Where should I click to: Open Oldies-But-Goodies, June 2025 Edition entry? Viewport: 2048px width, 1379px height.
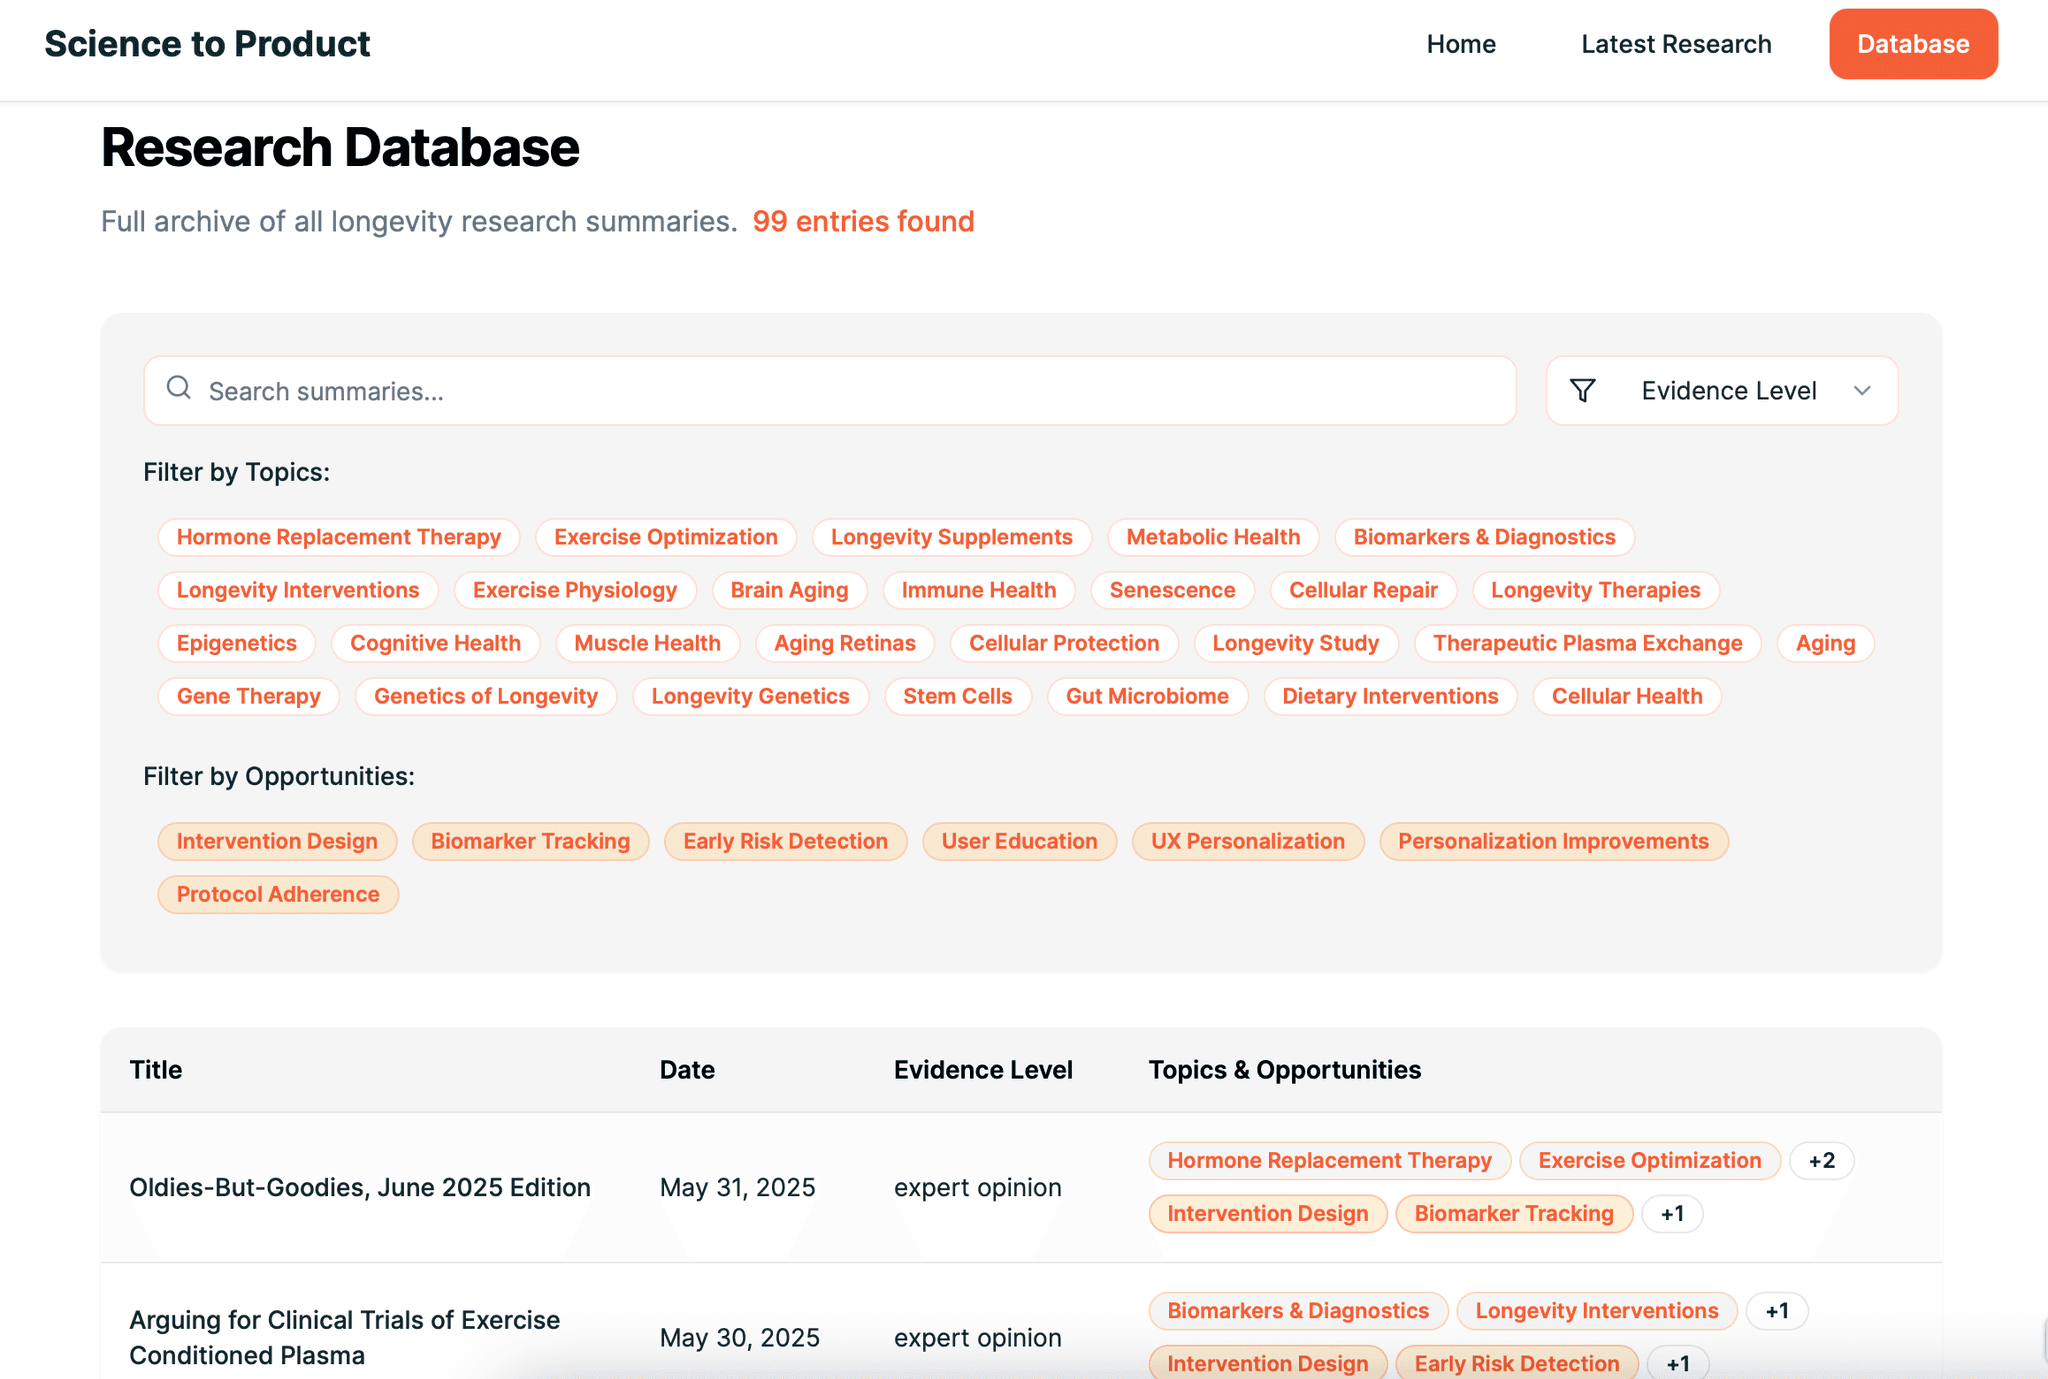(360, 1187)
